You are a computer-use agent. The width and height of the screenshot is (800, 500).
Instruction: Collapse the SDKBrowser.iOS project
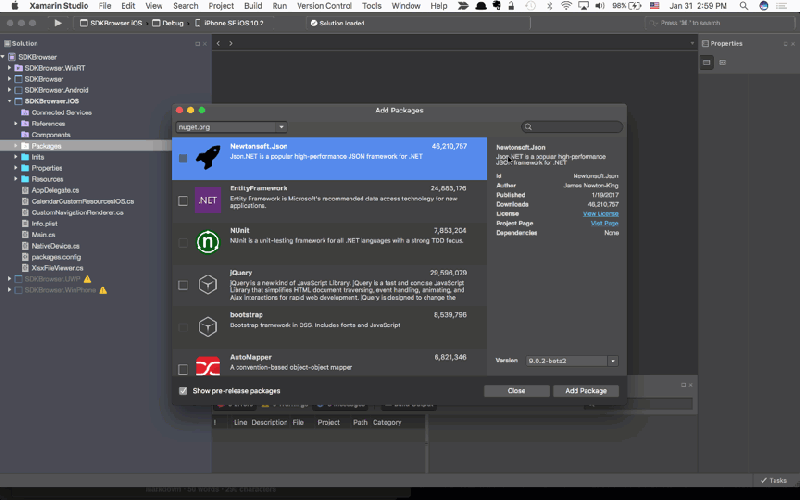click(x=9, y=101)
